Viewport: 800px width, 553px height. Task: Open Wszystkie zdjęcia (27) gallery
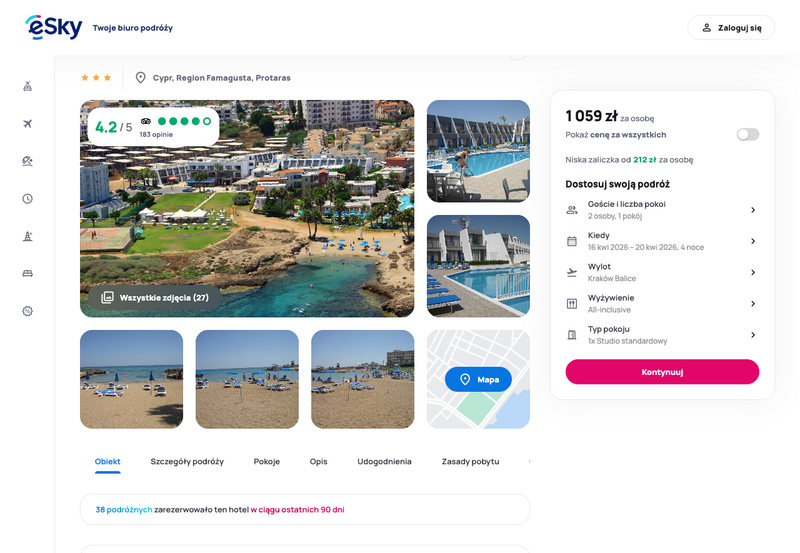click(x=154, y=298)
